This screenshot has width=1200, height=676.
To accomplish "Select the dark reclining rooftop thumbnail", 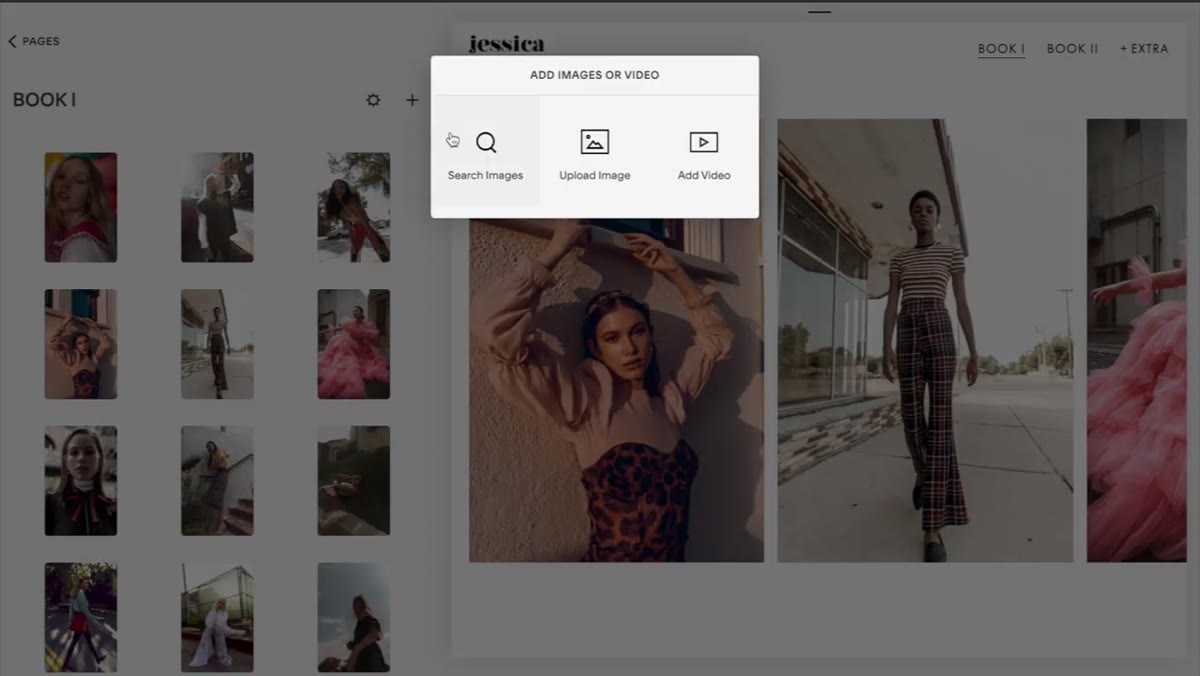I will click(354, 481).
